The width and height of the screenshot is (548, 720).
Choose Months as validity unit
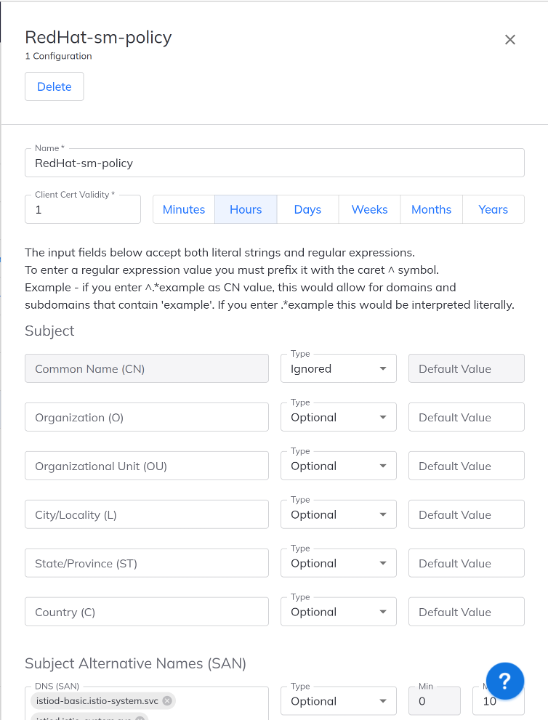pos(431,209)
